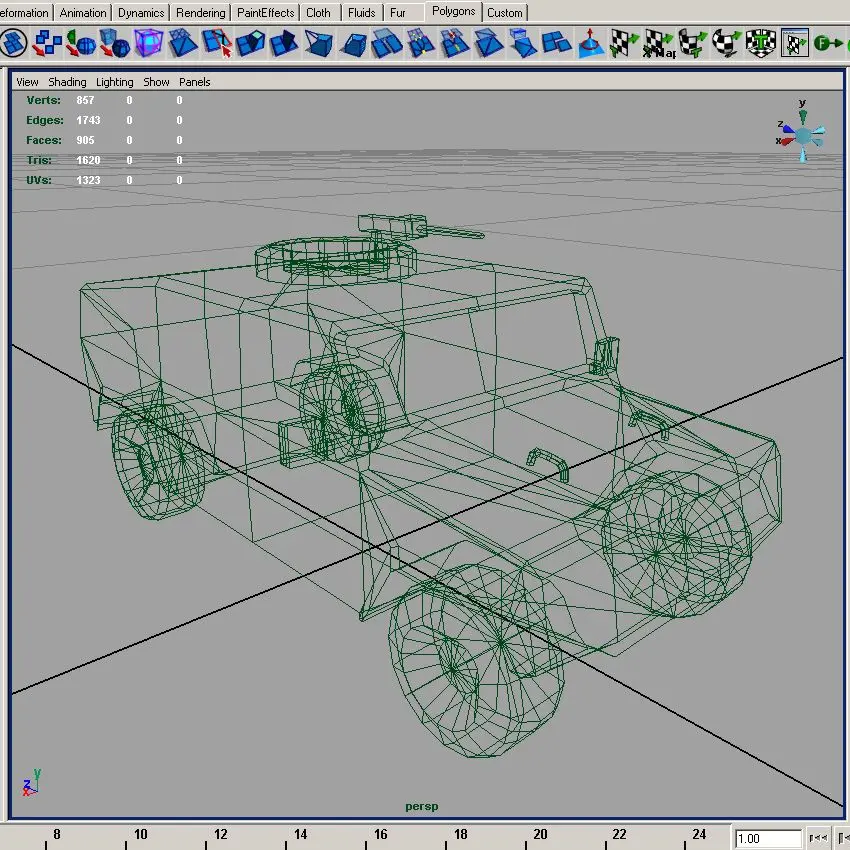Apply Planar Mapping from shelf
The height and width of the screenshot is (850, 850).
(623, 43)
